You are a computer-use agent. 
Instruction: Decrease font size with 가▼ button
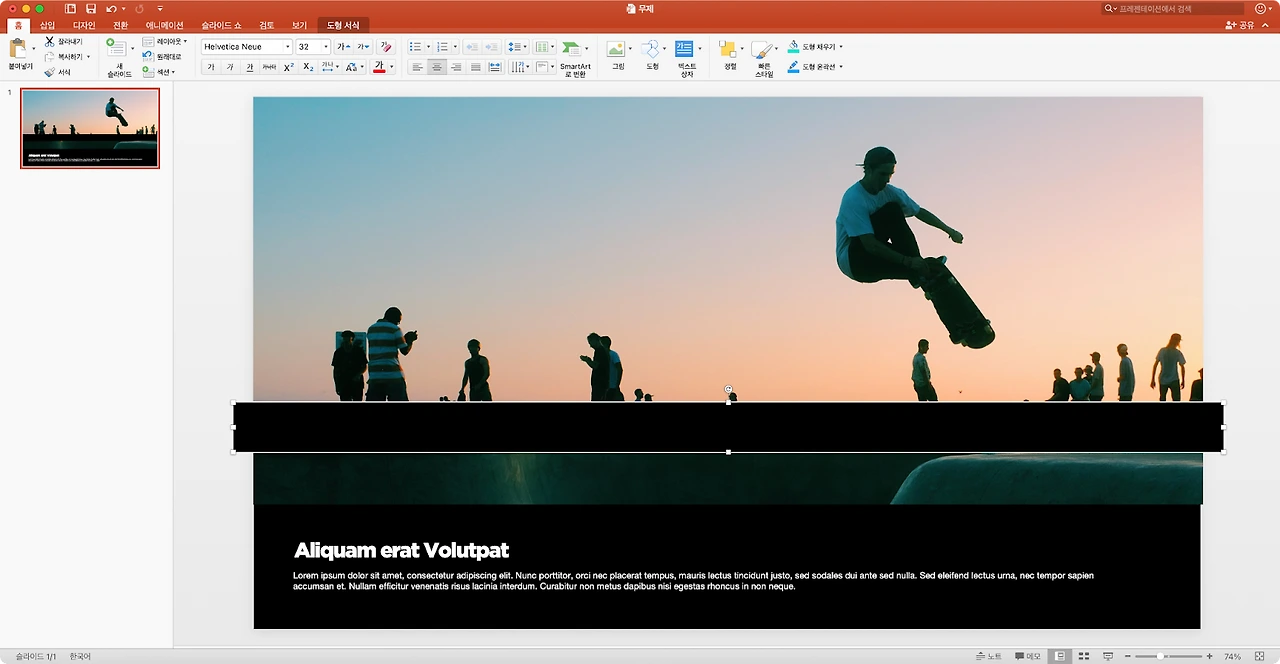pos(363,47)
